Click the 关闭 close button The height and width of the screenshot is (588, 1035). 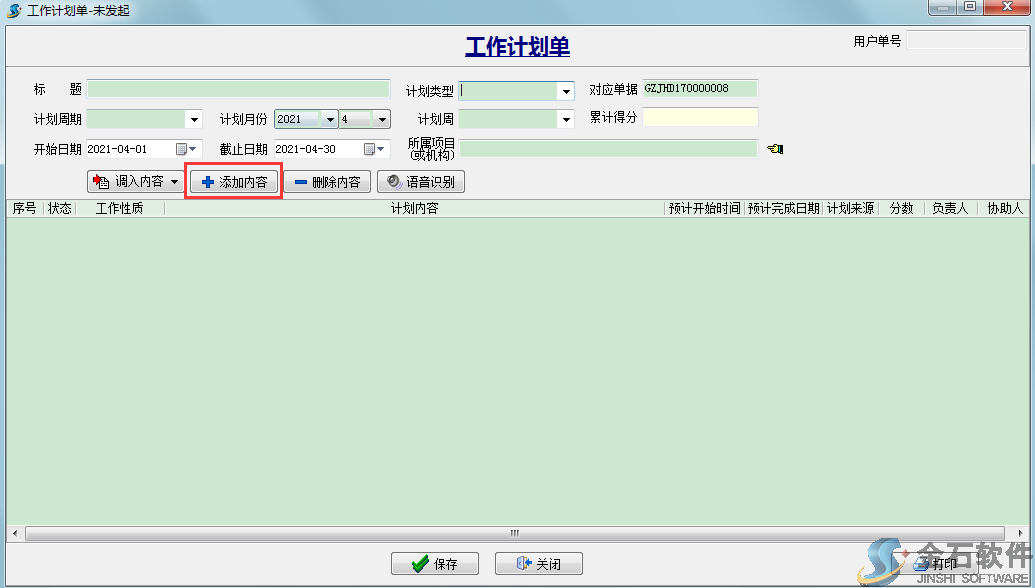538,563
